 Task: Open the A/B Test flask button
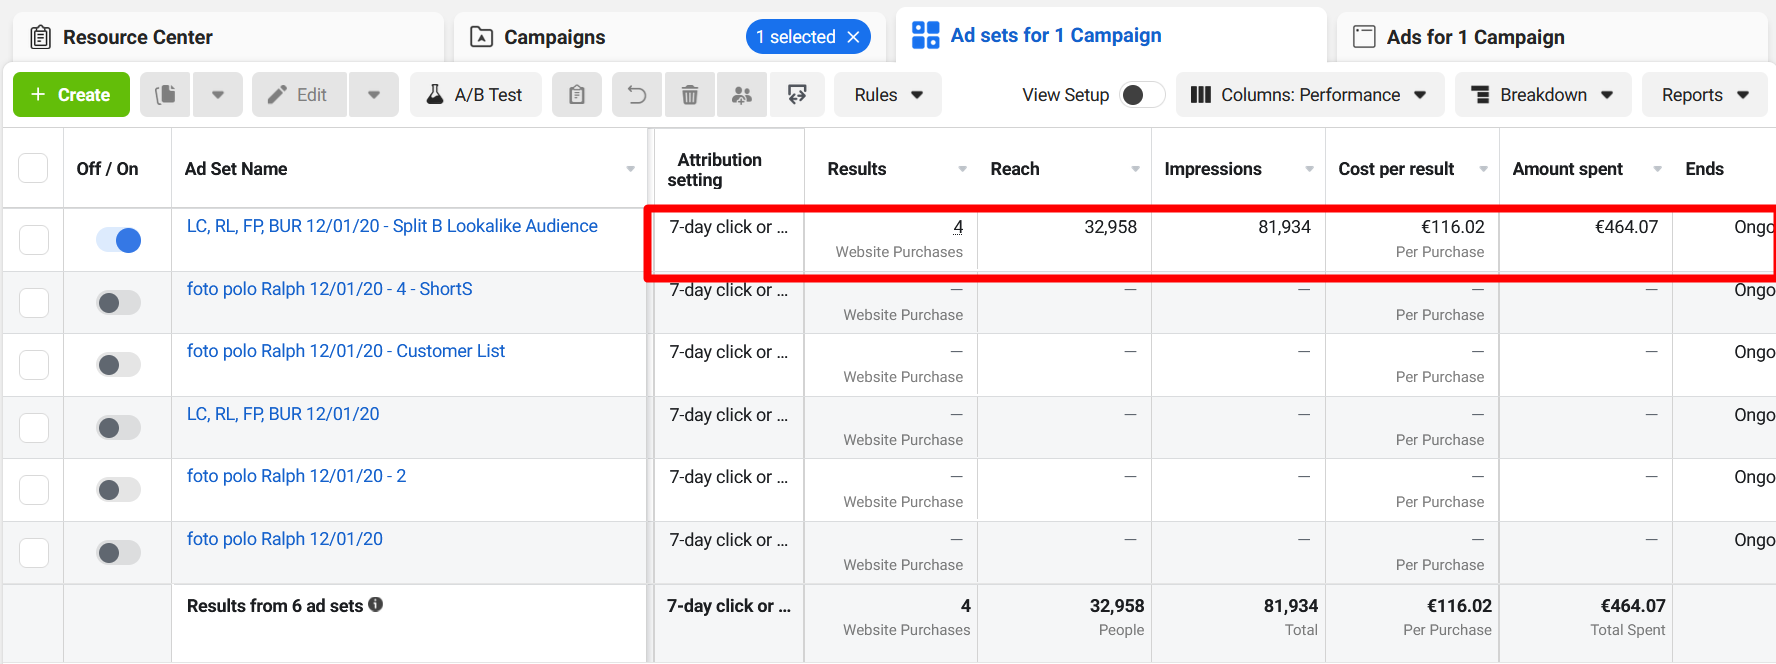tap(476, 95)
